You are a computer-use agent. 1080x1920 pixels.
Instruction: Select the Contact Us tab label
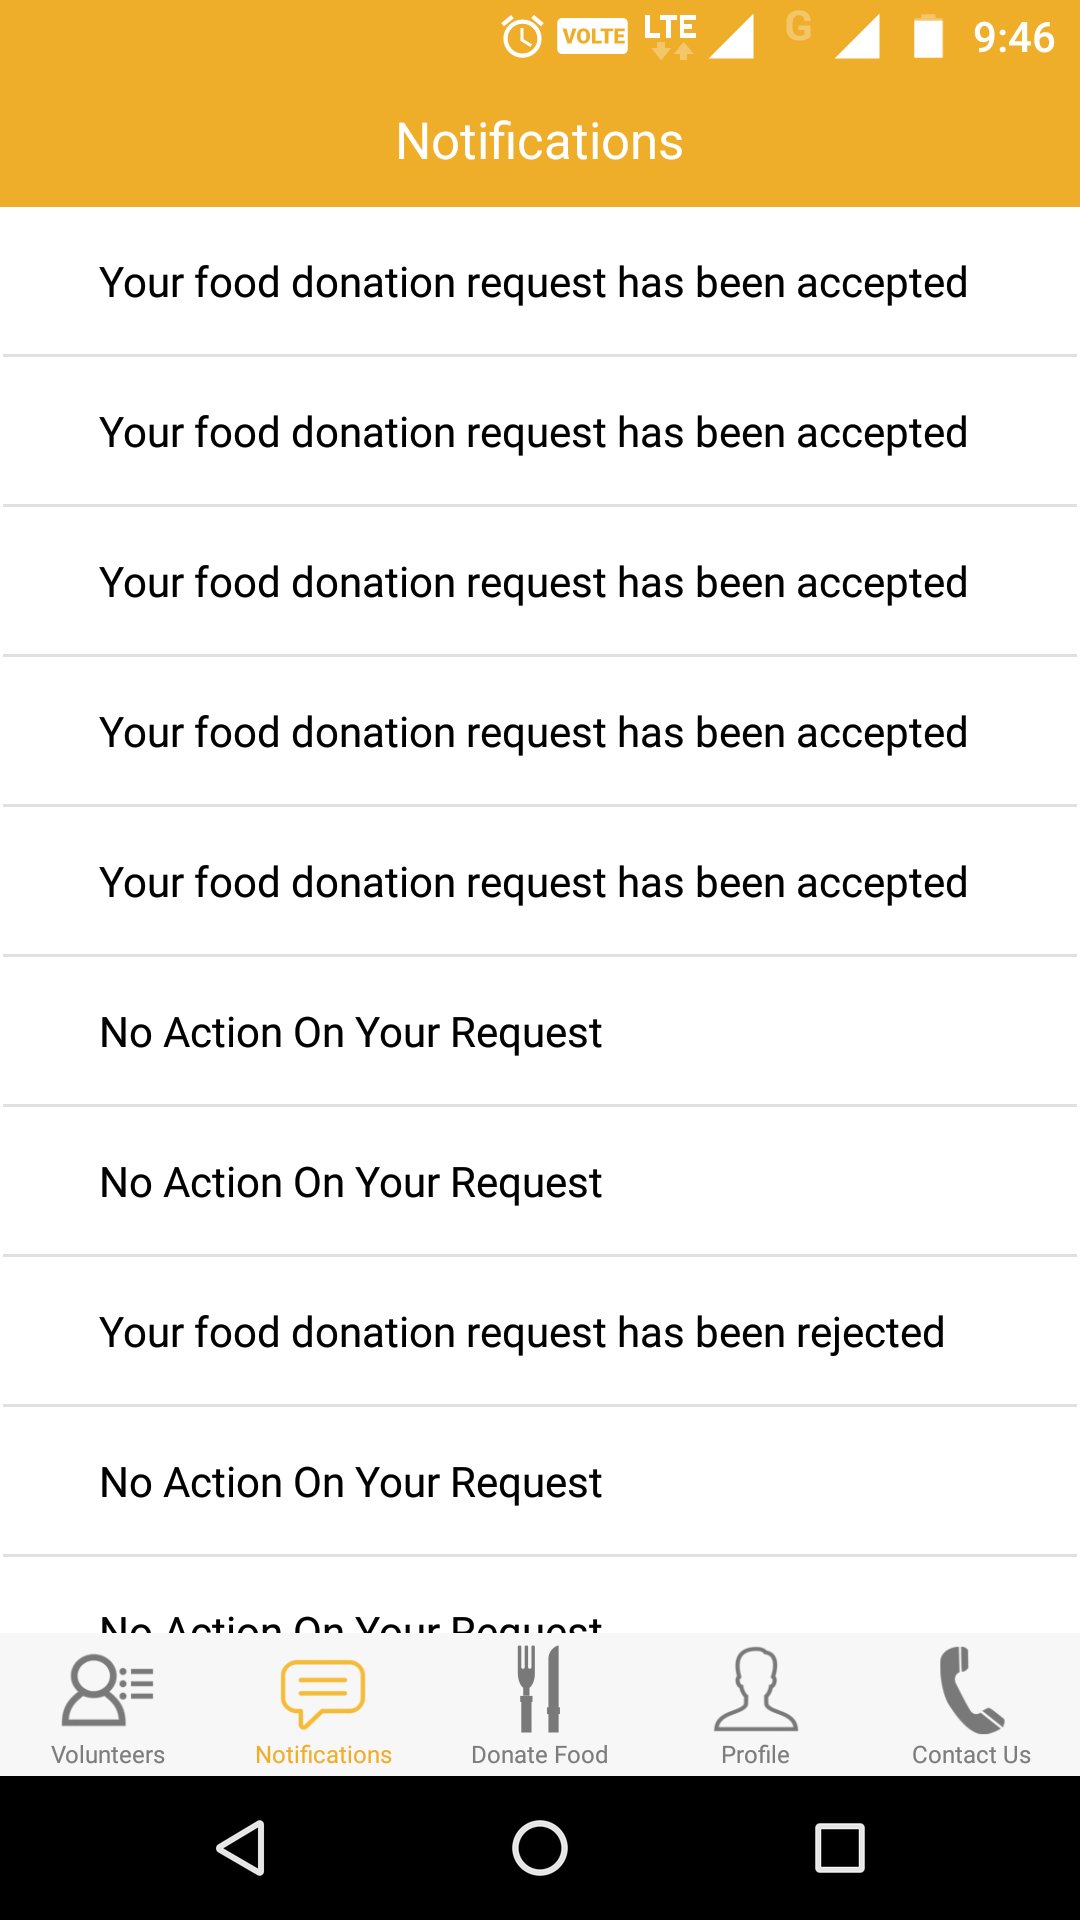click(x=971, y=1755)
